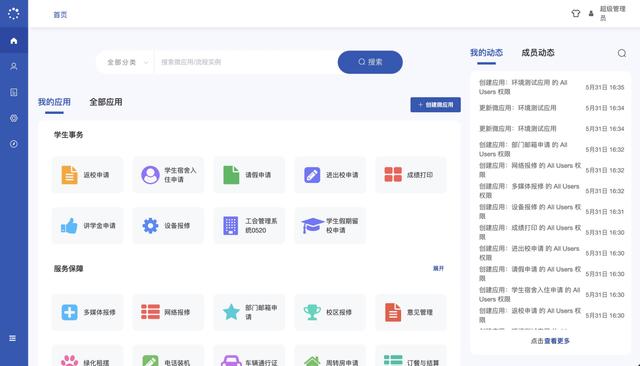The height and width of the screenshot is (366, 640).
Task: Open the 全部分类 category dropdown
Action: pyautogui.click(x=126, y=62)
